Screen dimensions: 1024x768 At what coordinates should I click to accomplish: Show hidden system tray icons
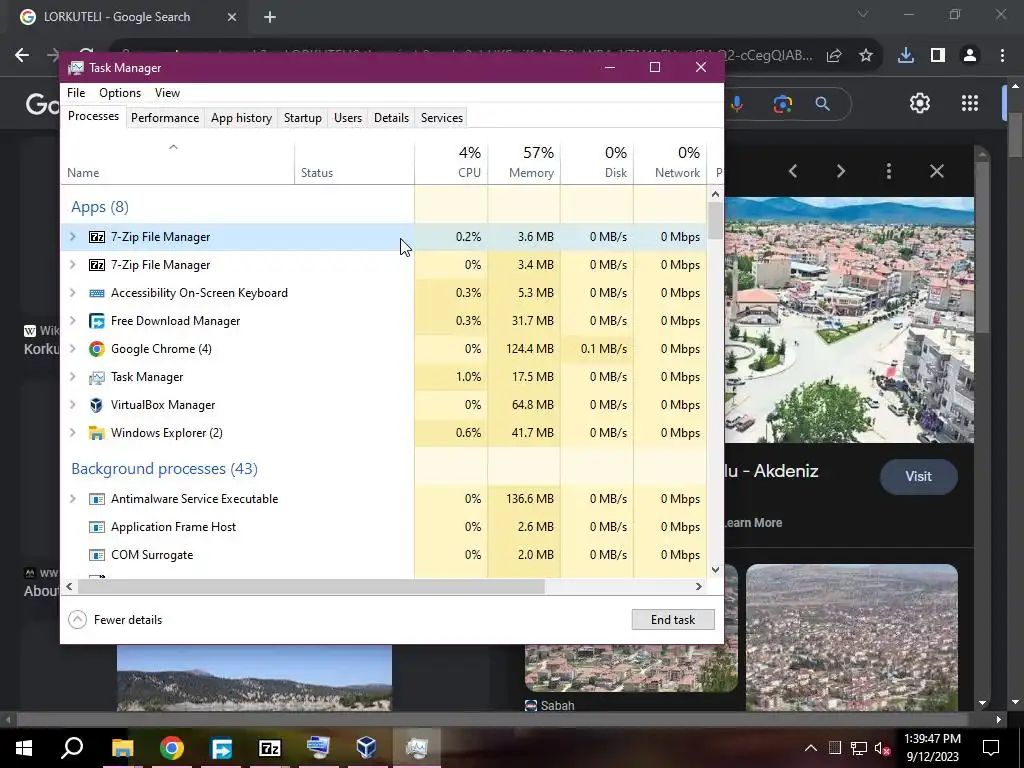[x=810, y=748]
